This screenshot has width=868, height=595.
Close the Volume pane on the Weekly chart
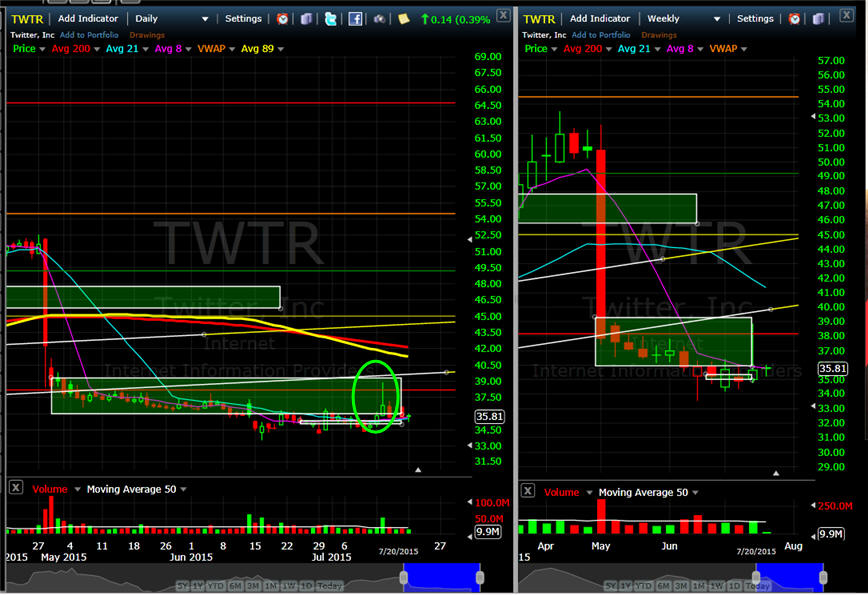pyautogui.click(x=528, y=490)
